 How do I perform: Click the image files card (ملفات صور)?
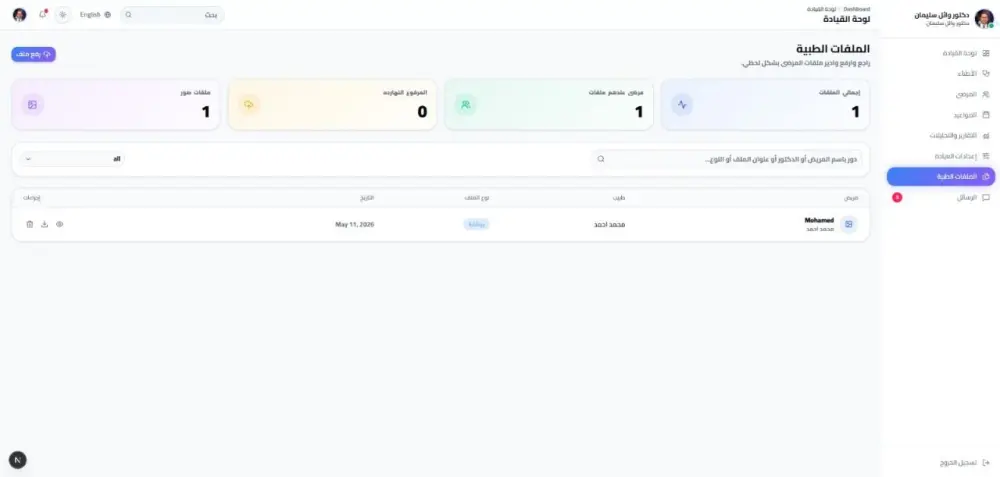[x=115, y=105]
